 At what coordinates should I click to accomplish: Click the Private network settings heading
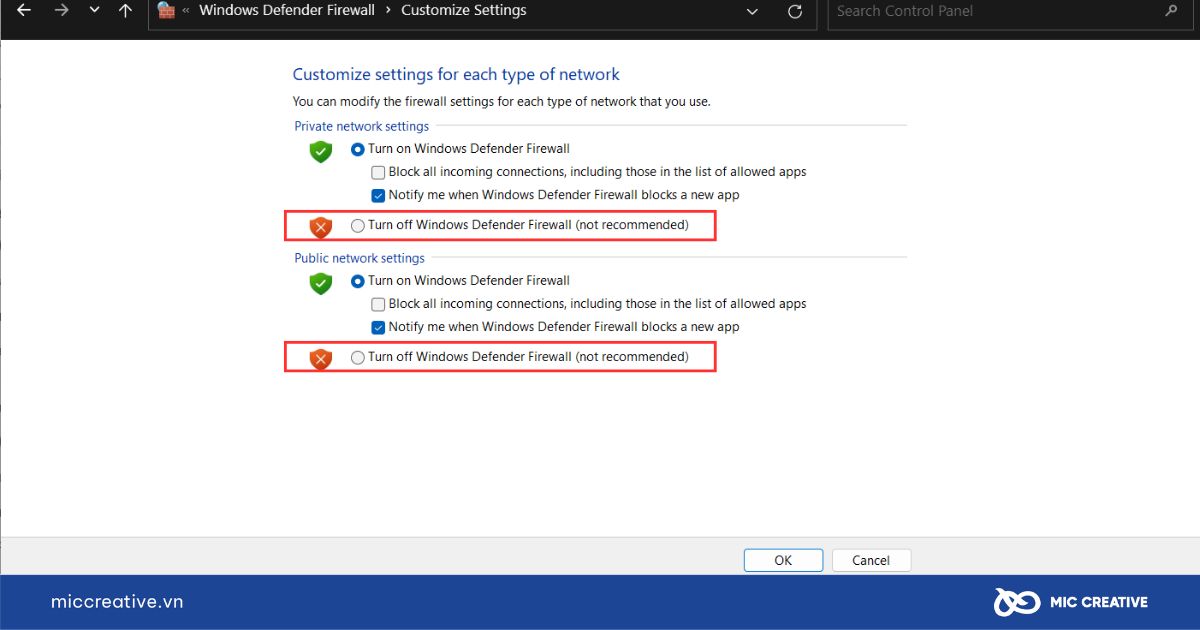[361, 126]
